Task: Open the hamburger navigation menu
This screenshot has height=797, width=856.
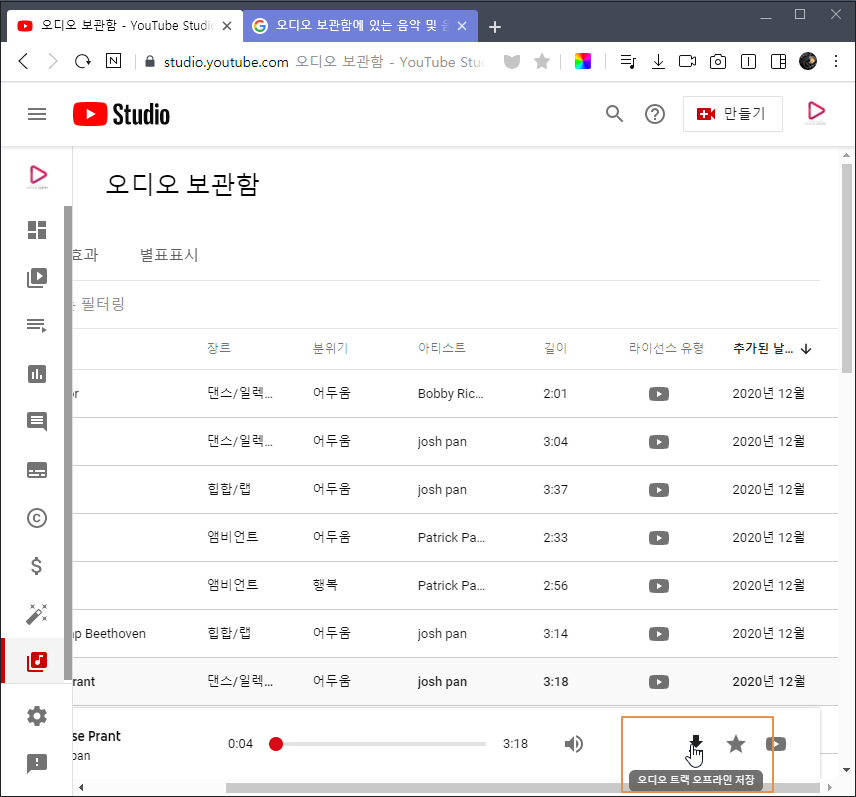Action: click(37, 114)
